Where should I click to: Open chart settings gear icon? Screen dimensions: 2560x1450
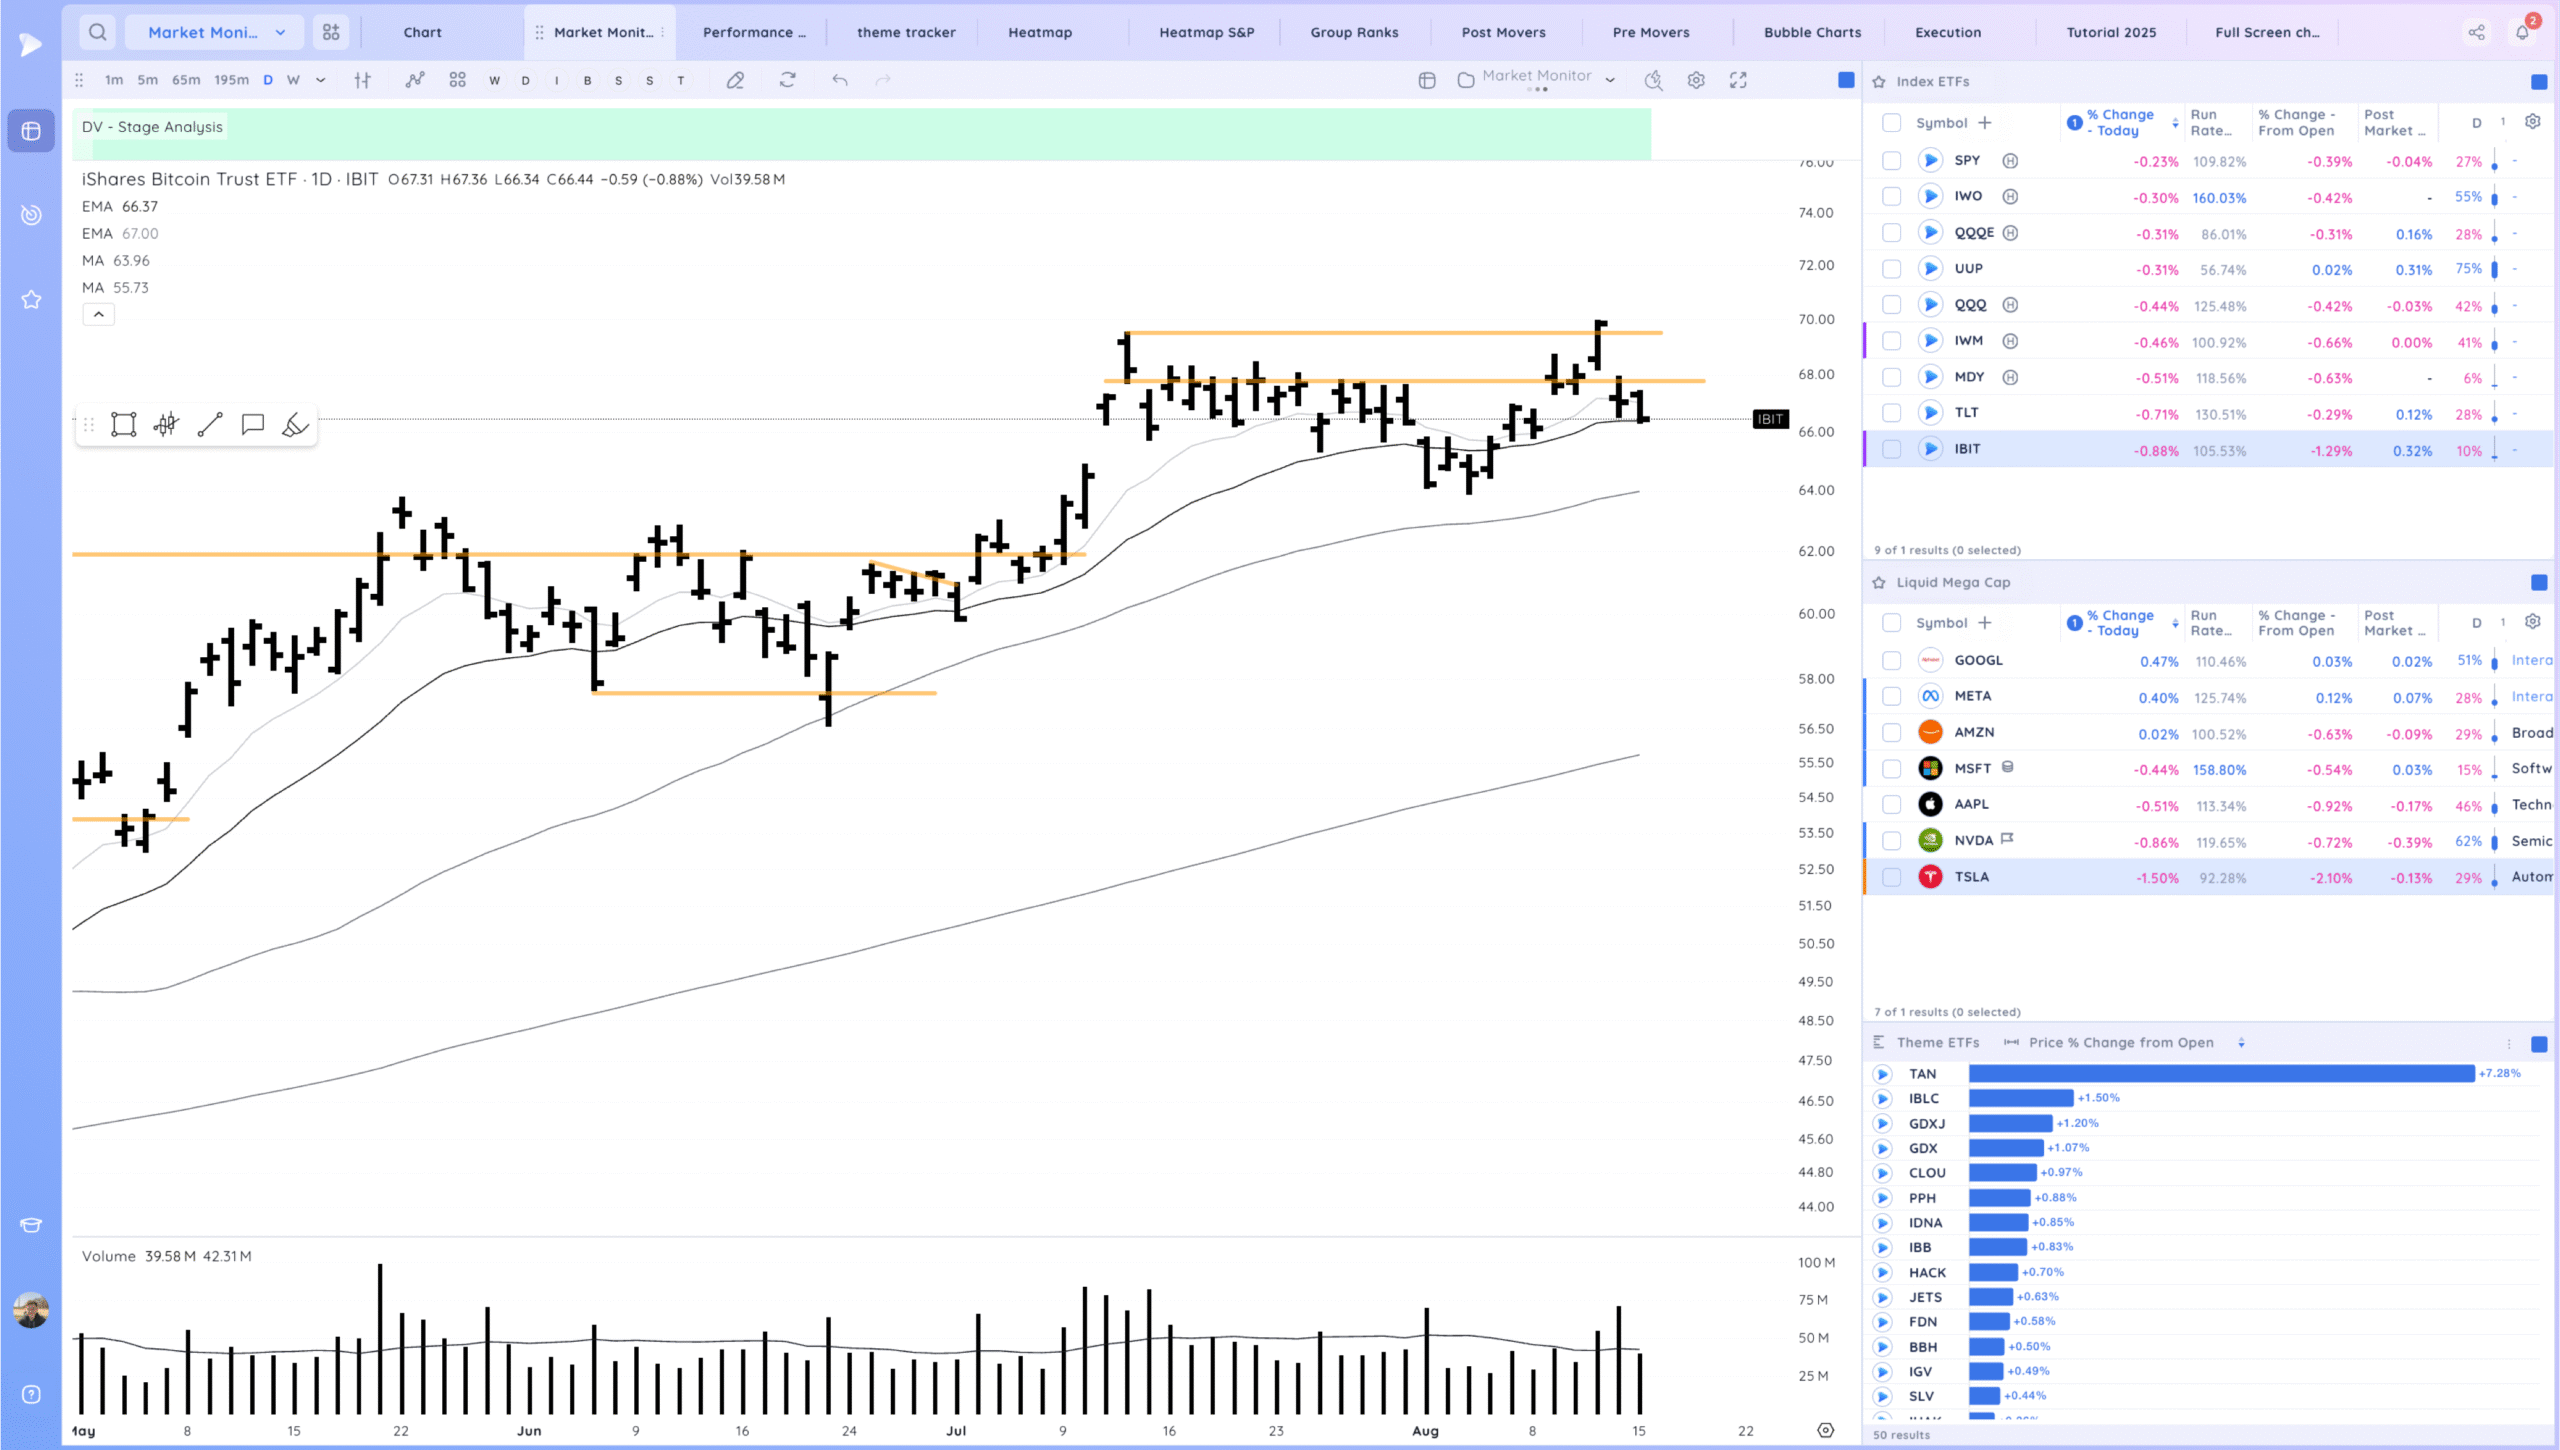[x=1696, y=81]
